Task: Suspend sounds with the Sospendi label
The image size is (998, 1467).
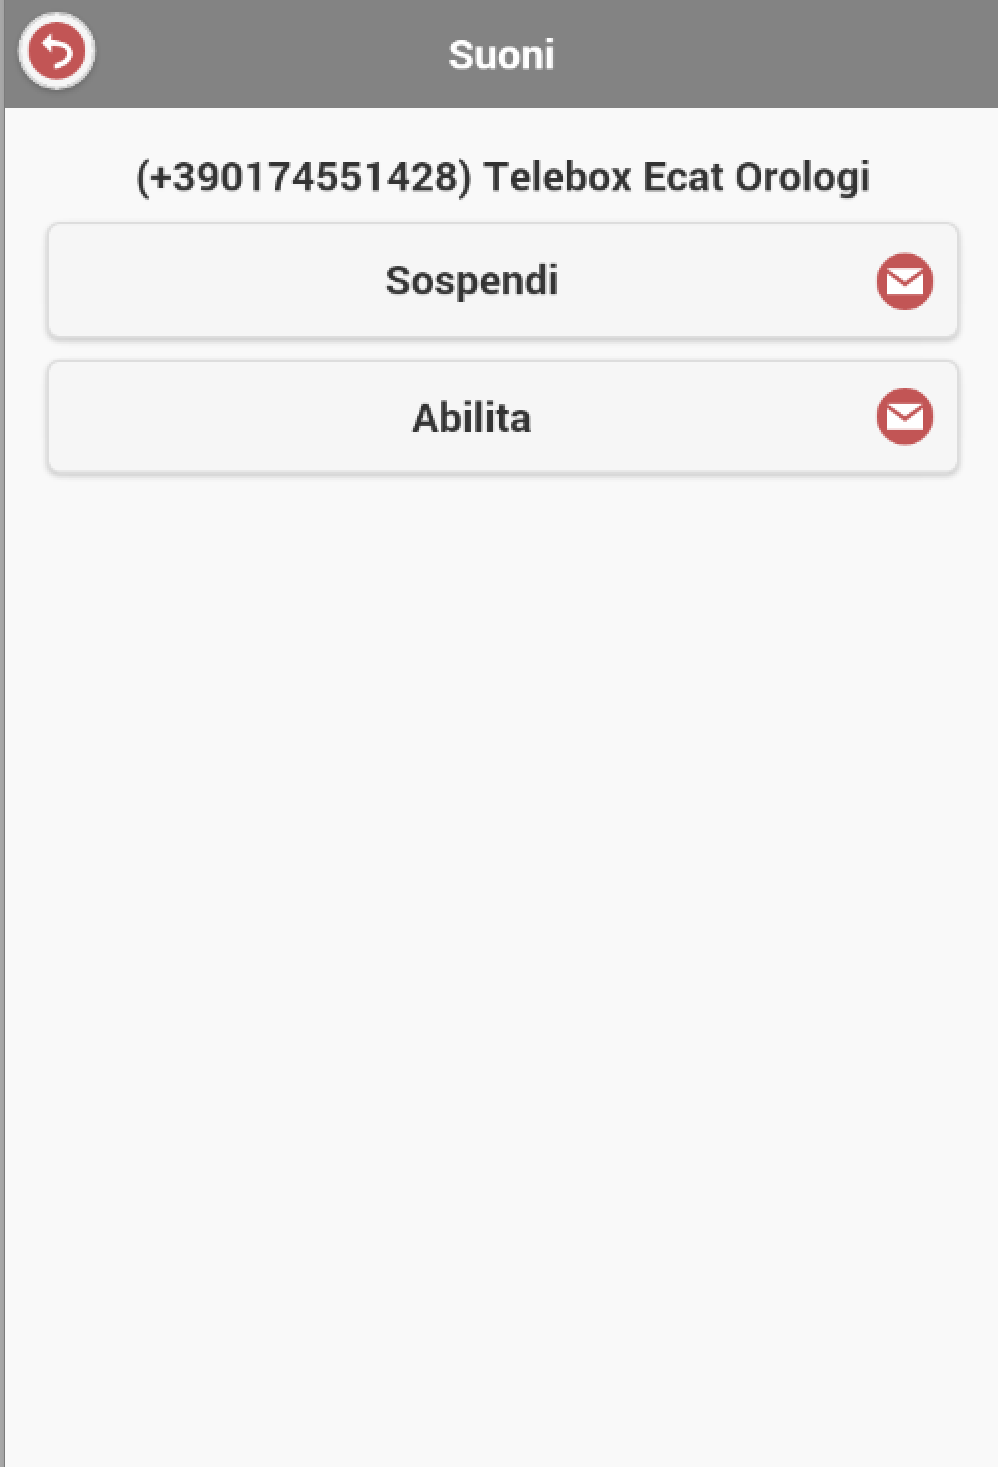Action: click(472, 281)
